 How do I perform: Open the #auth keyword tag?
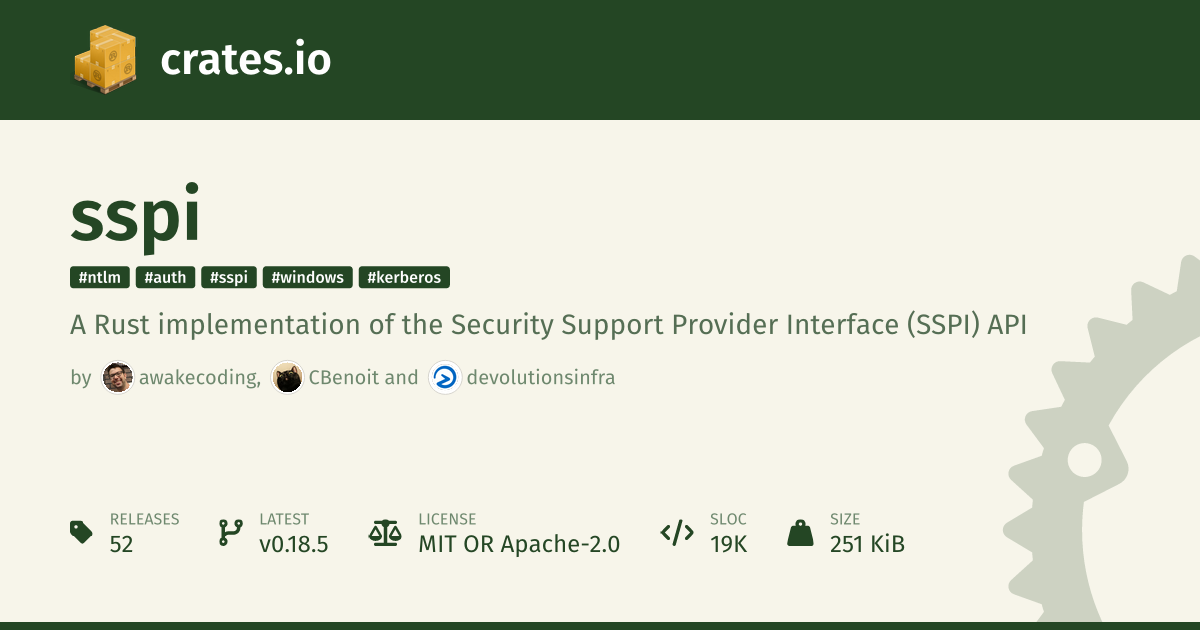pyautogui.click(x=165, y=277)
